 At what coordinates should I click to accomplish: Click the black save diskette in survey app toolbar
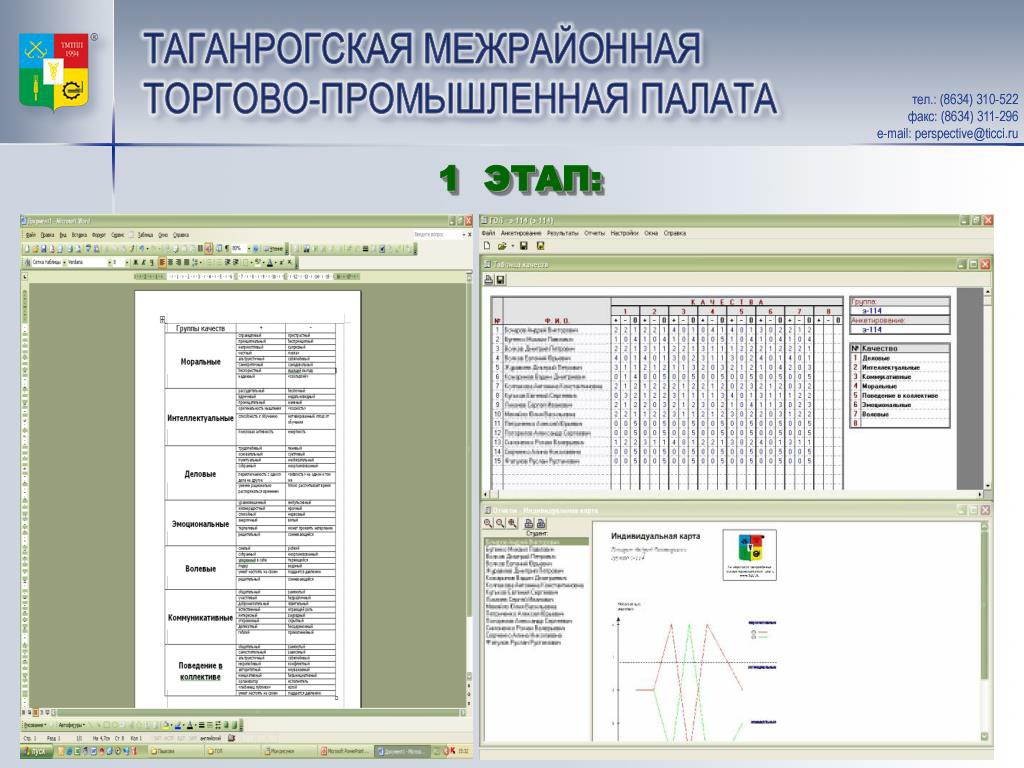tap(523, 246)
